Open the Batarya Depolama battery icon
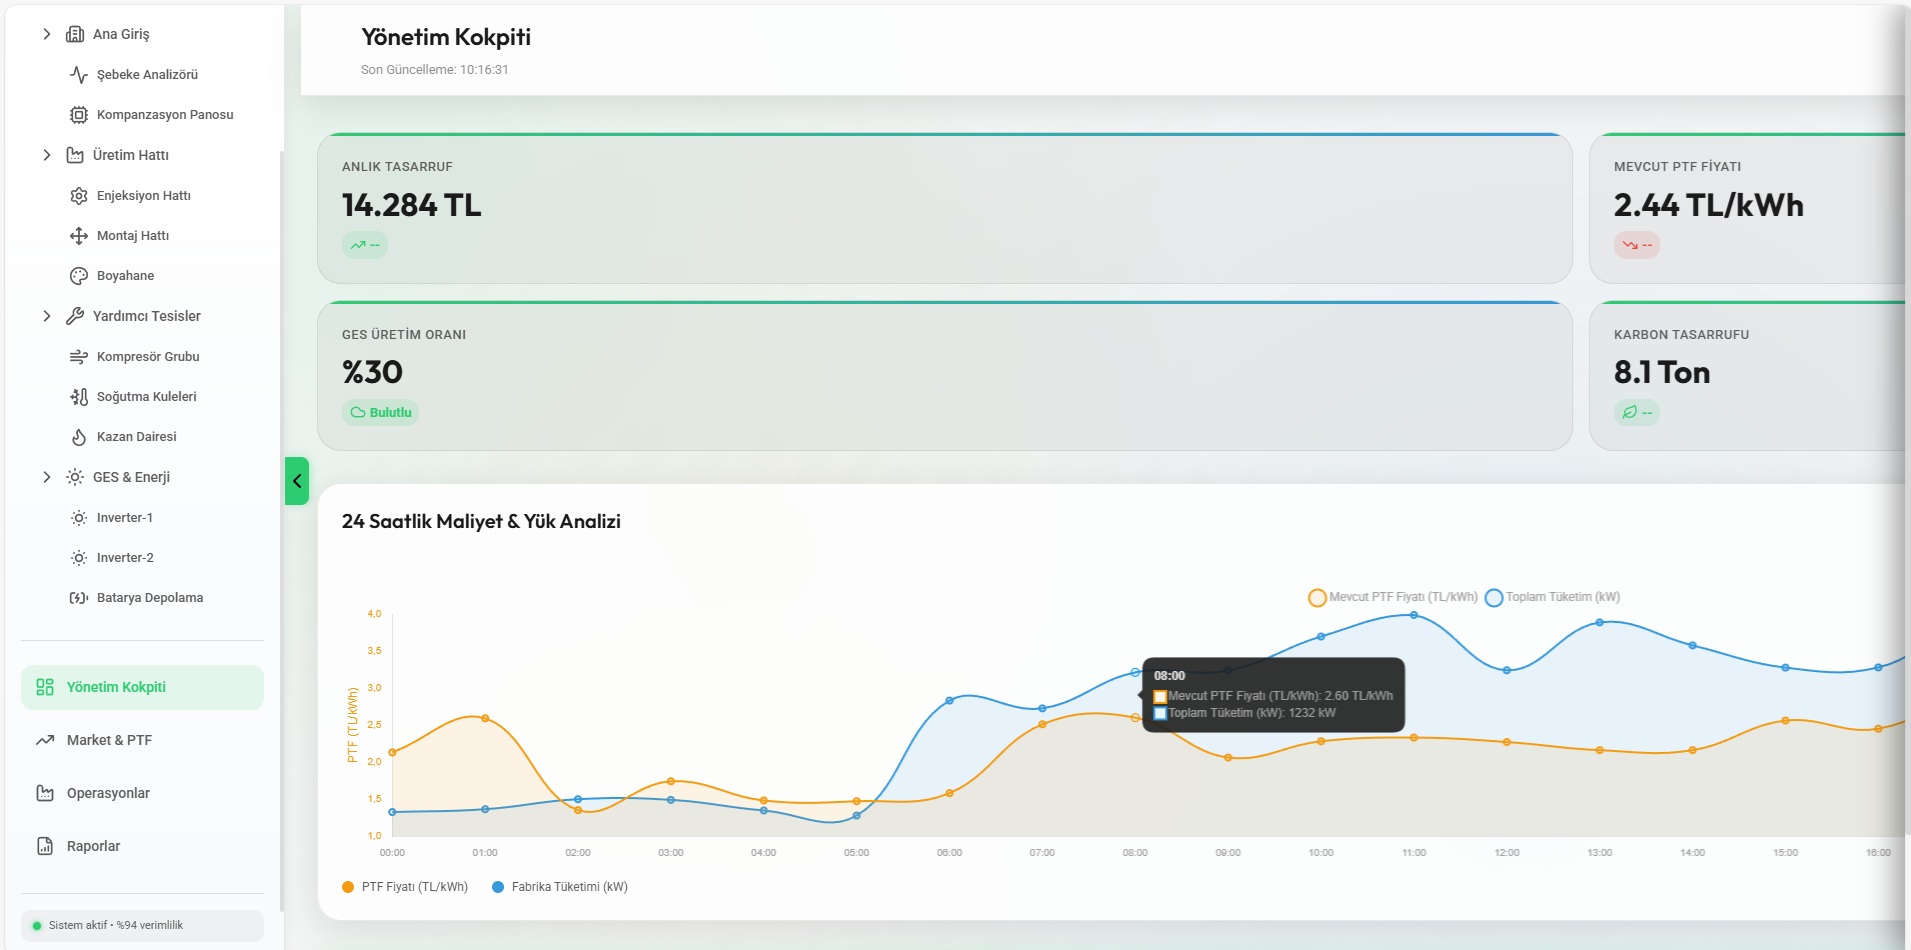Image resolution: width=1911 pixels, height=950 pixels. pos(79,598)
